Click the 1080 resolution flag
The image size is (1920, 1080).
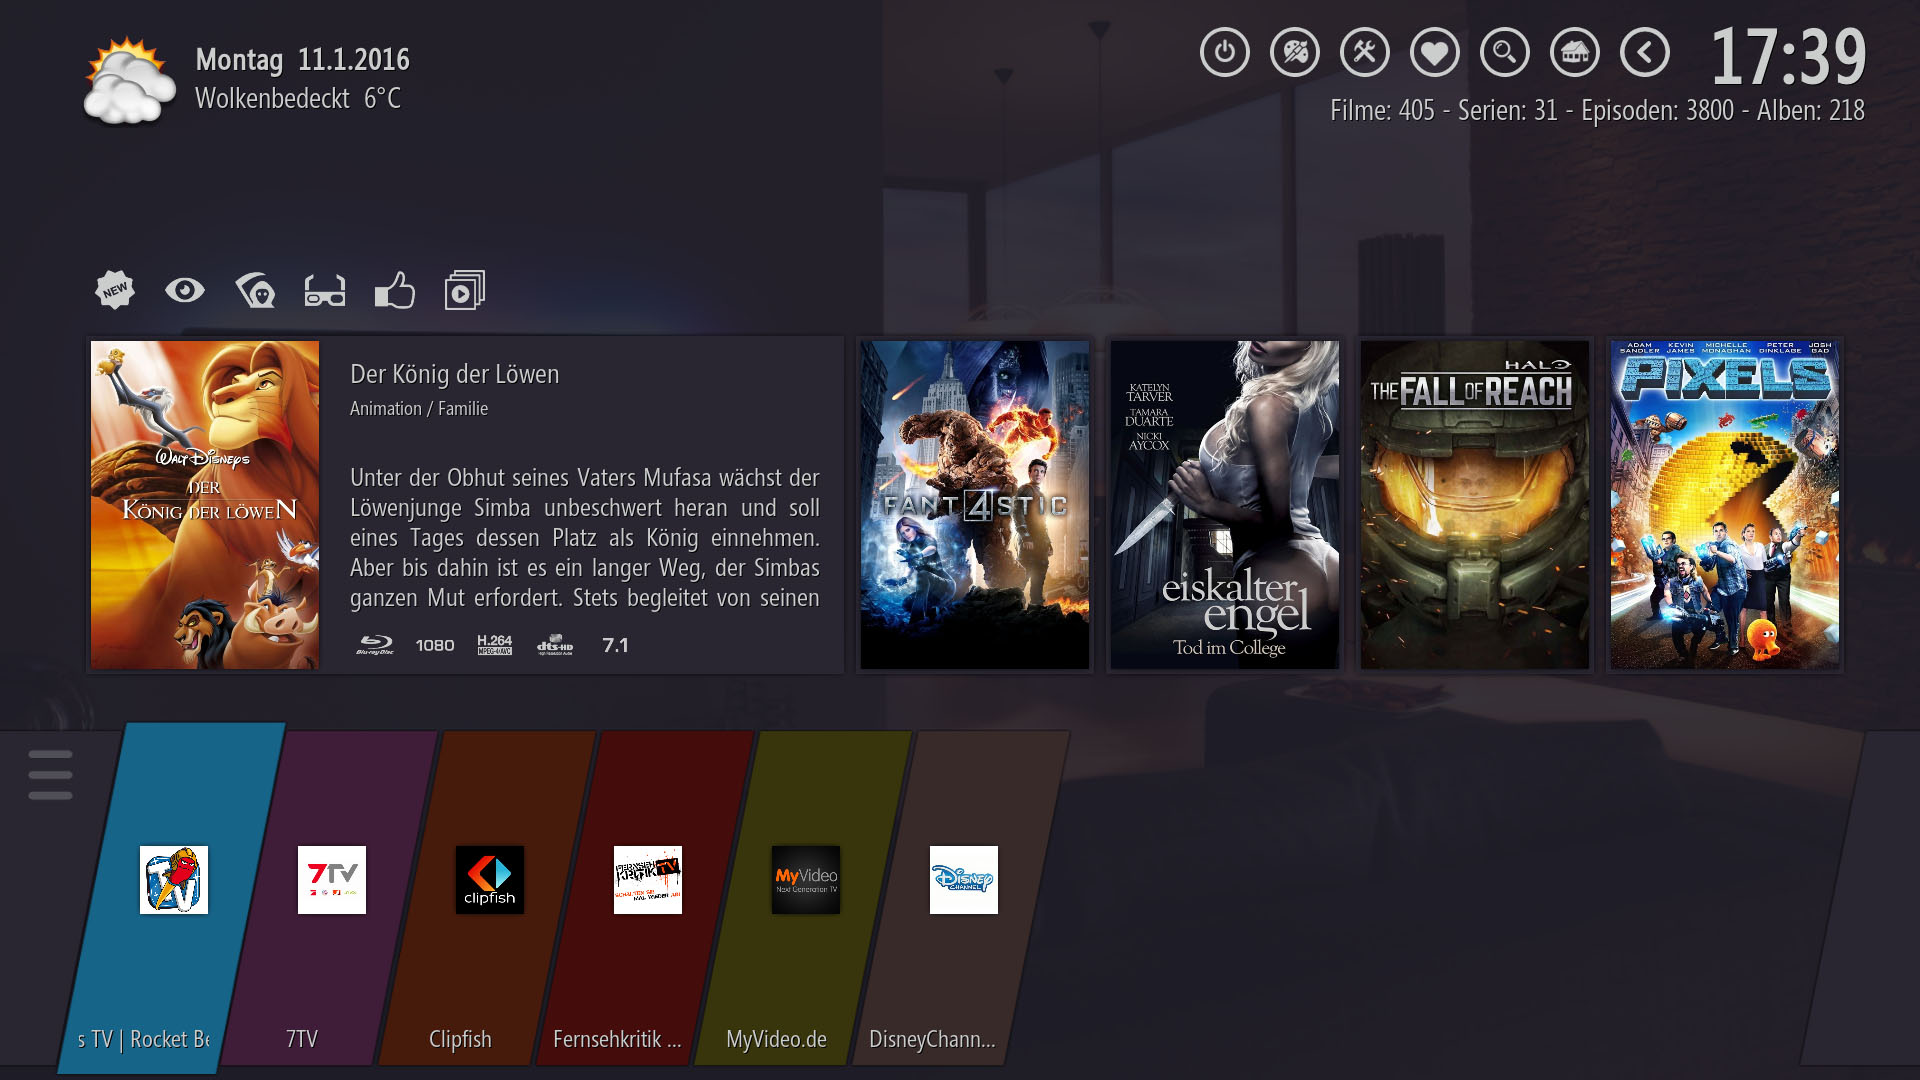[x=435, y=645]
